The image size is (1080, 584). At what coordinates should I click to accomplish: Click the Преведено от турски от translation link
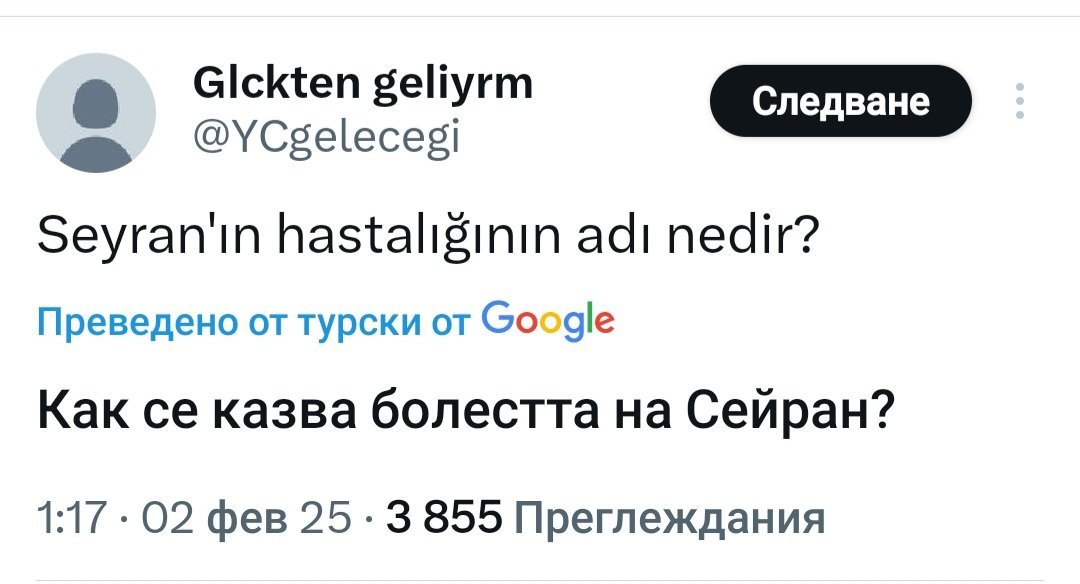tap(254, 322)
